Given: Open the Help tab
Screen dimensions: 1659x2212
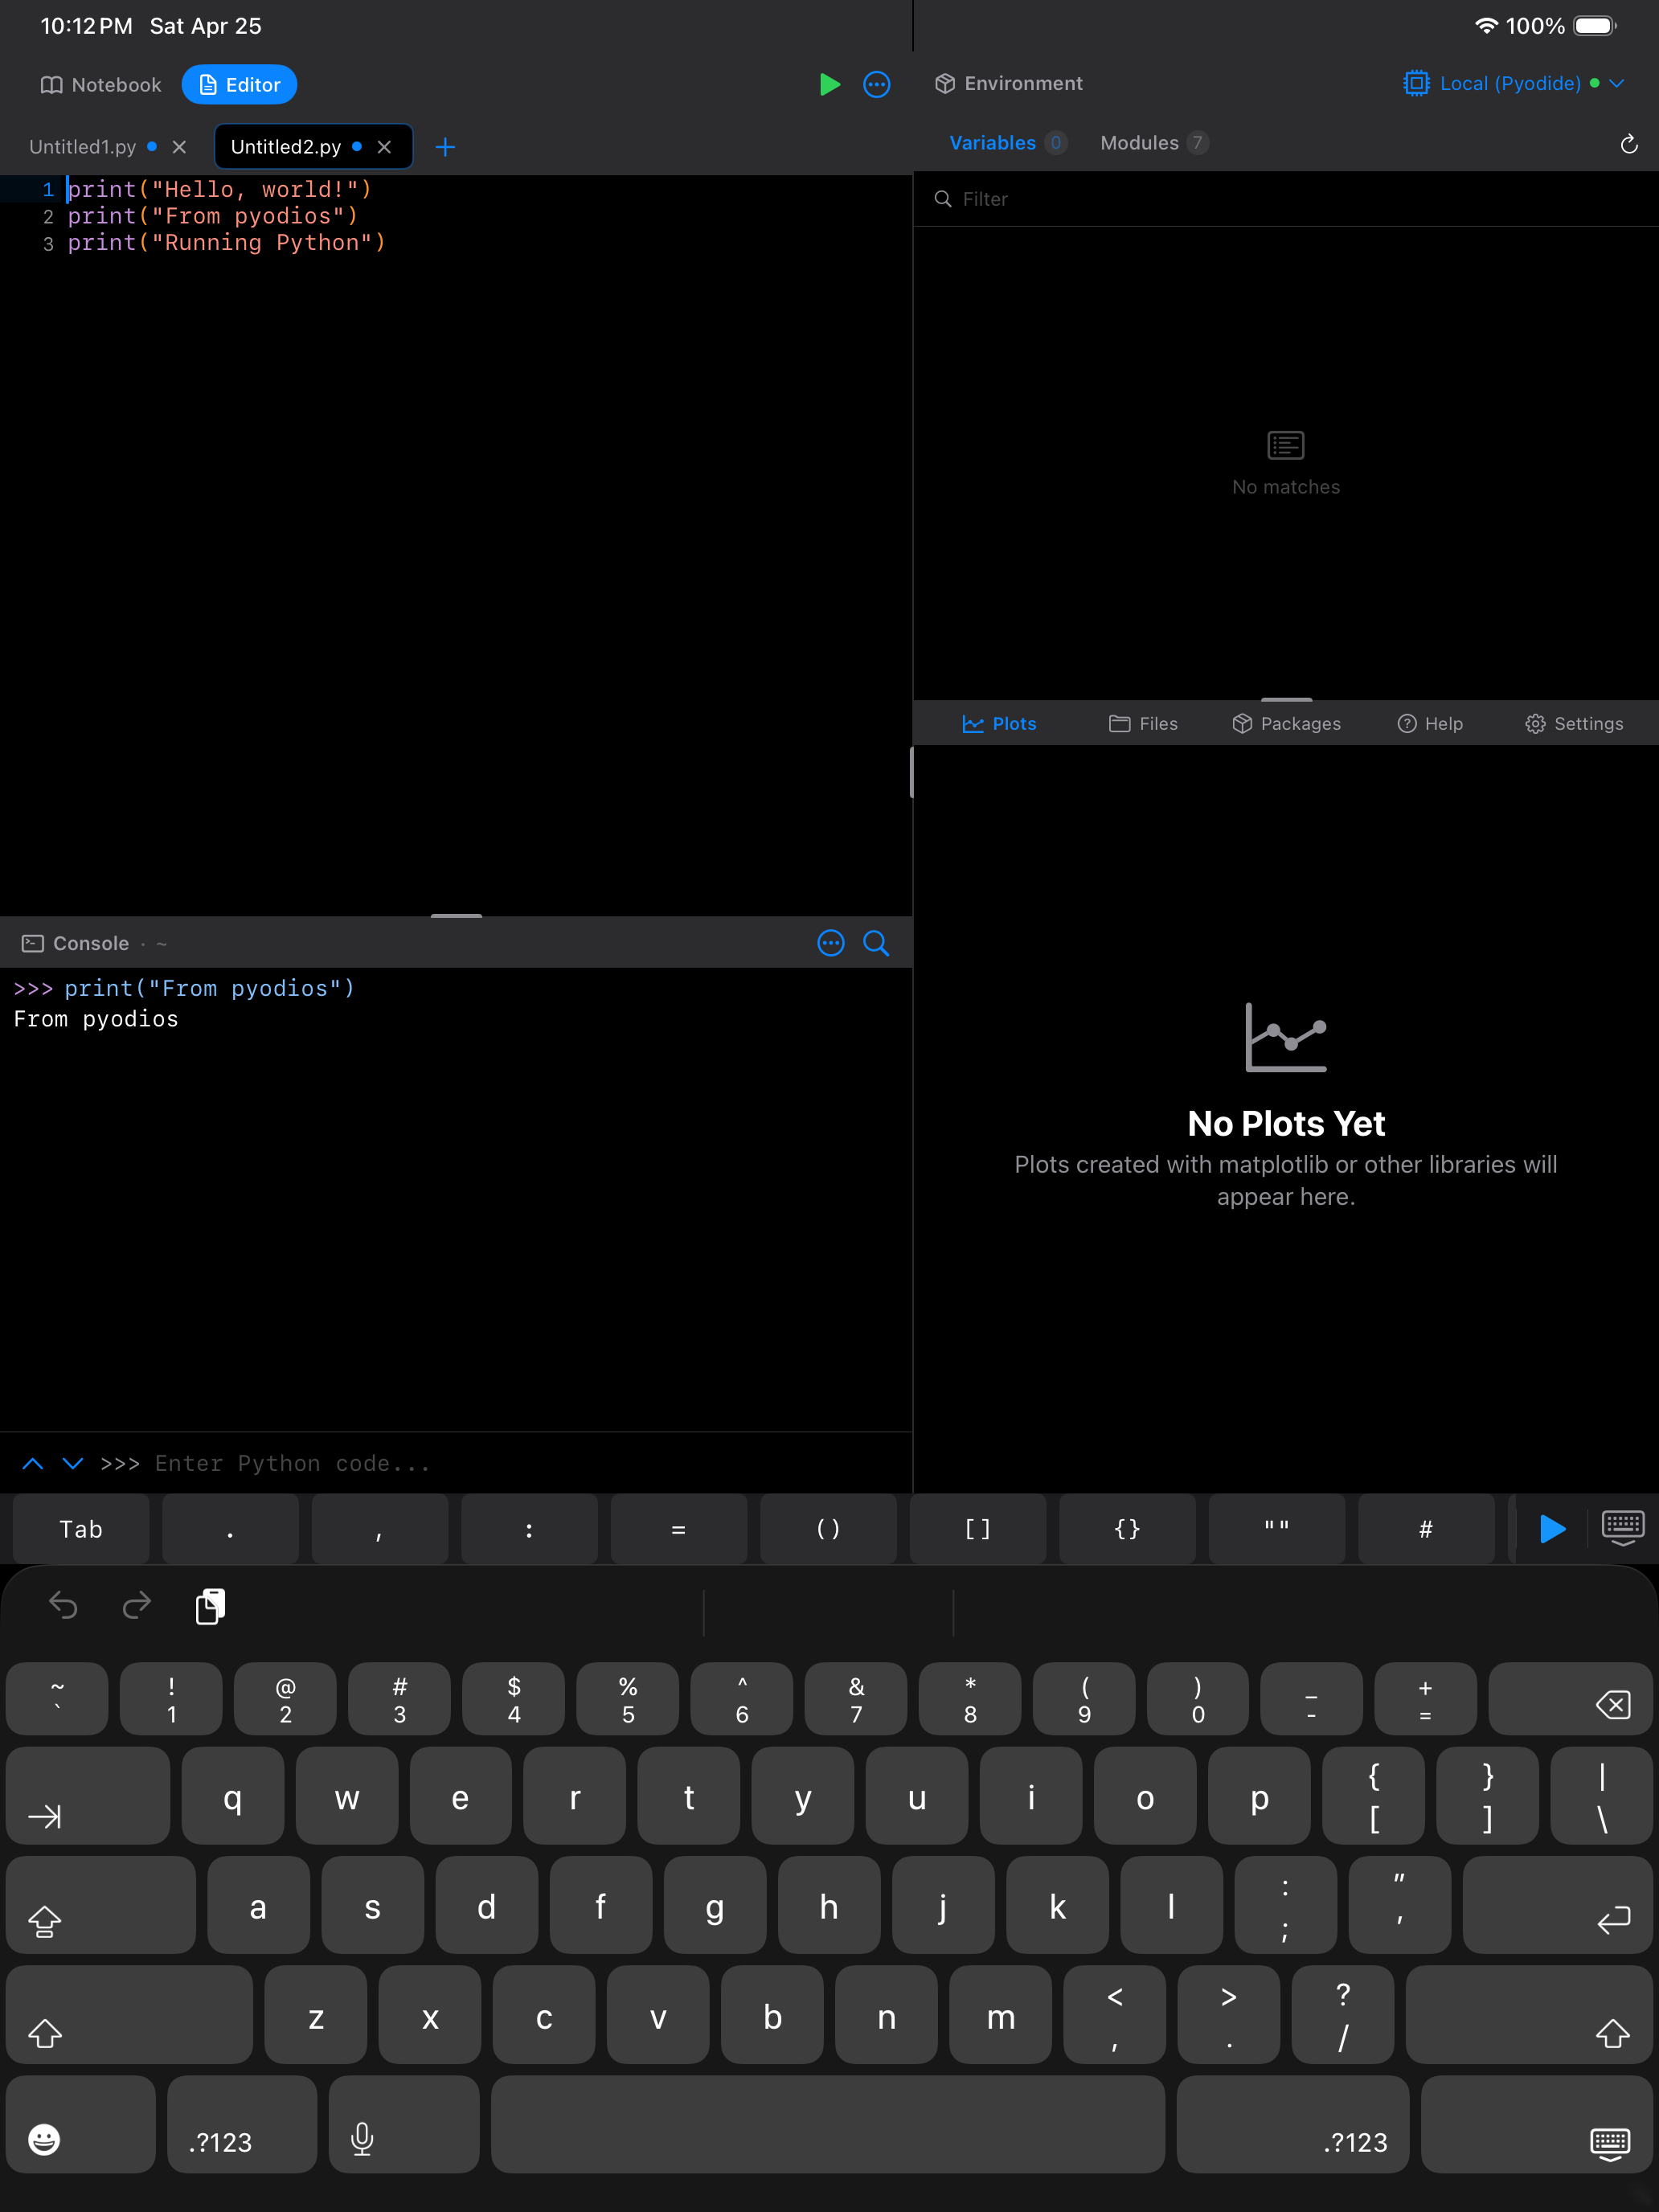Looking at the screenshot, I should pyautogui.click(x=1430, y=724).
